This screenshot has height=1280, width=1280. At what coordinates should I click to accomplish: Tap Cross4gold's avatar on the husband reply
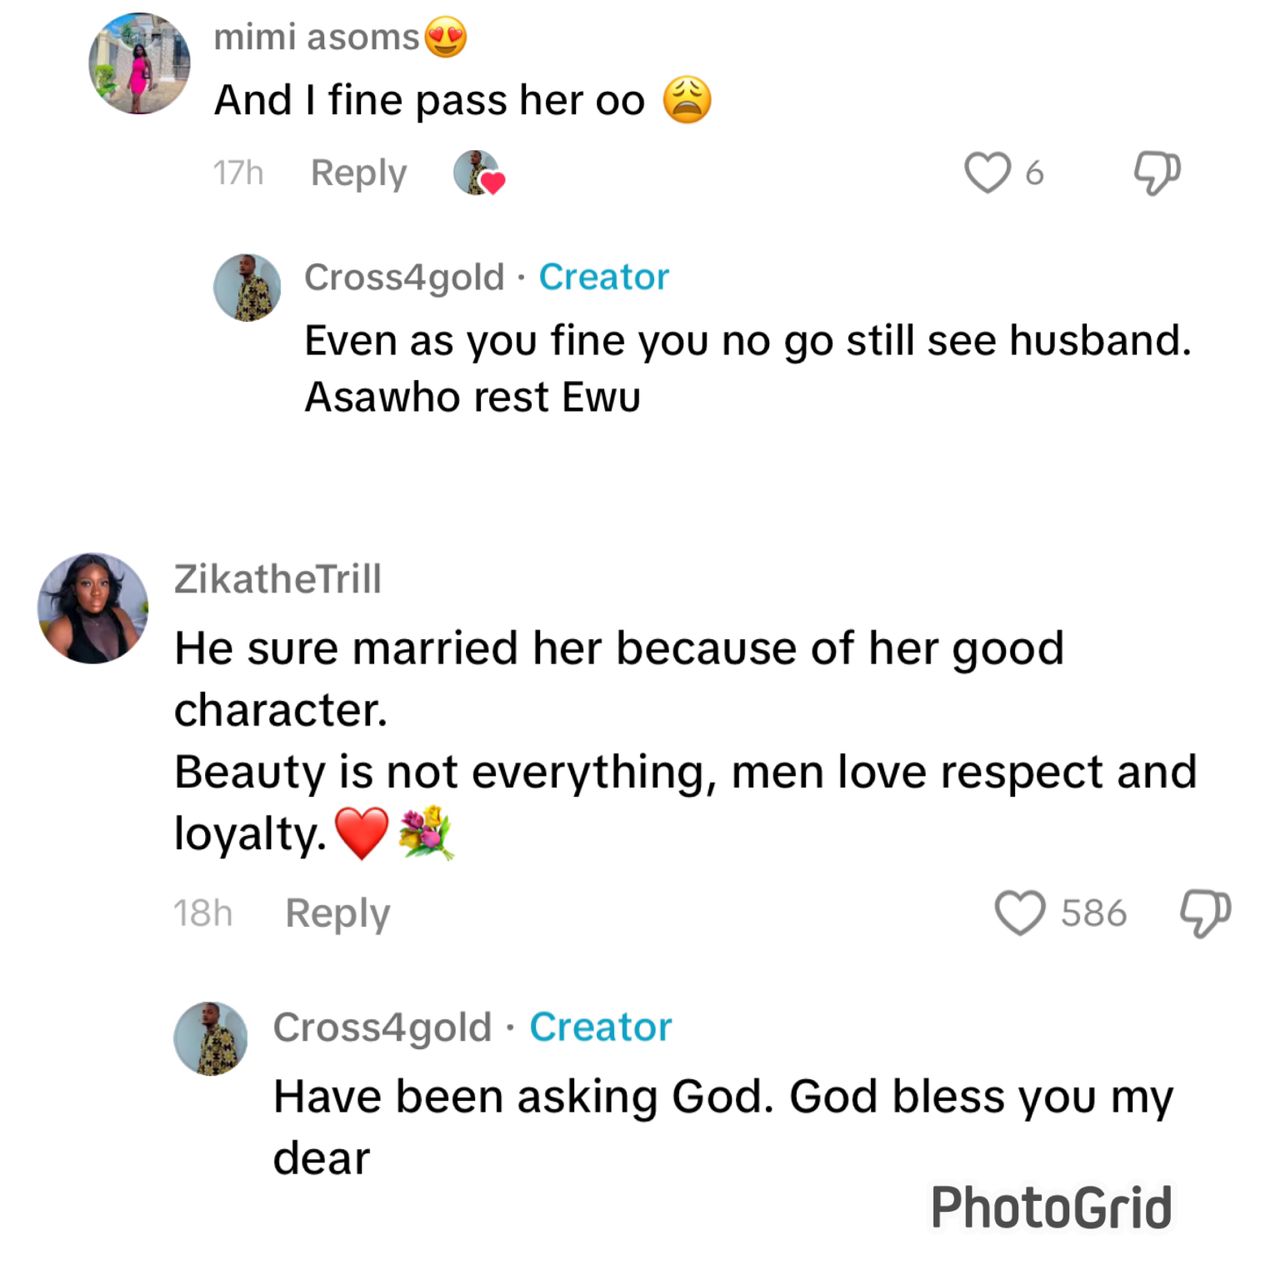click(x=247, y=287)
